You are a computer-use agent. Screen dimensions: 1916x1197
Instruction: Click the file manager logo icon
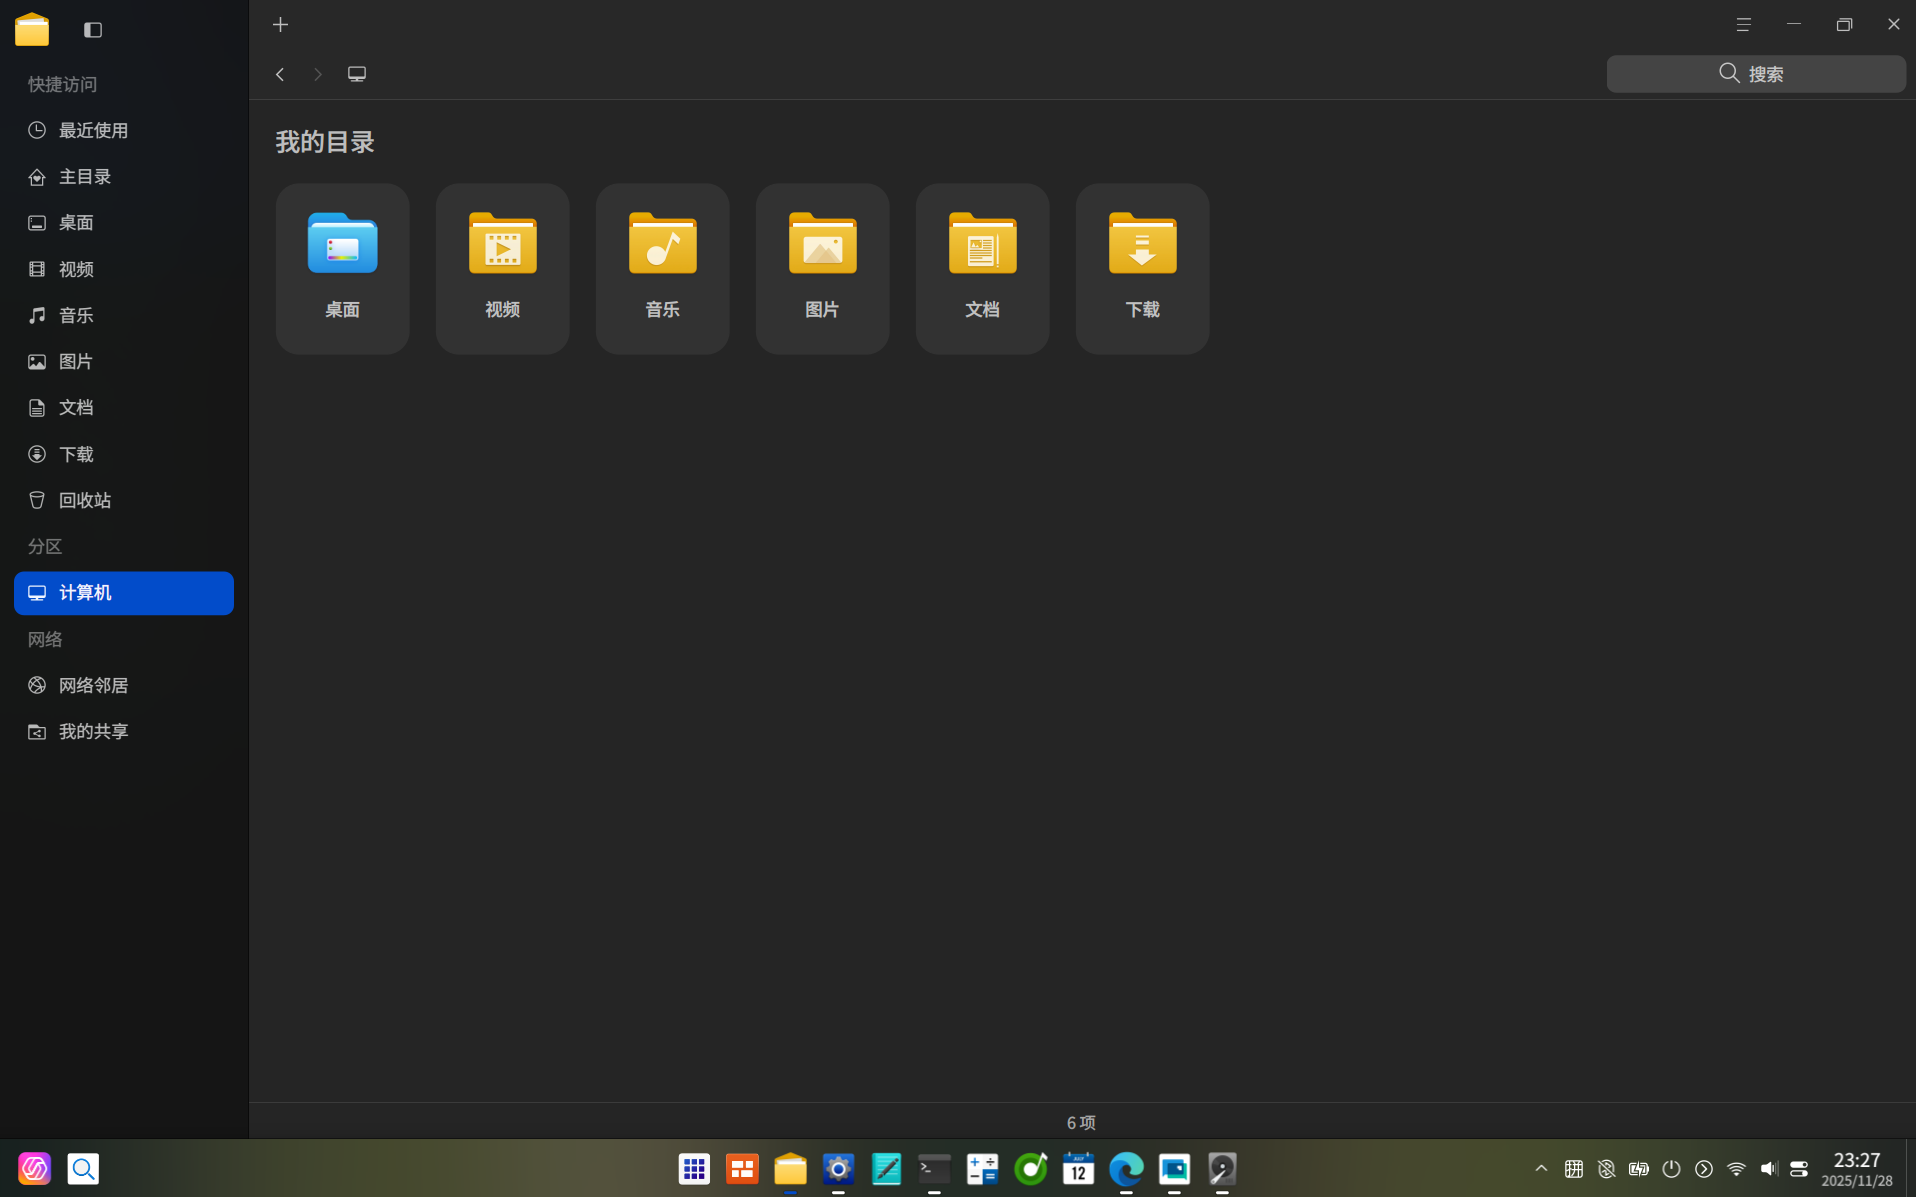pyautogui.click(x=32, y=29)
